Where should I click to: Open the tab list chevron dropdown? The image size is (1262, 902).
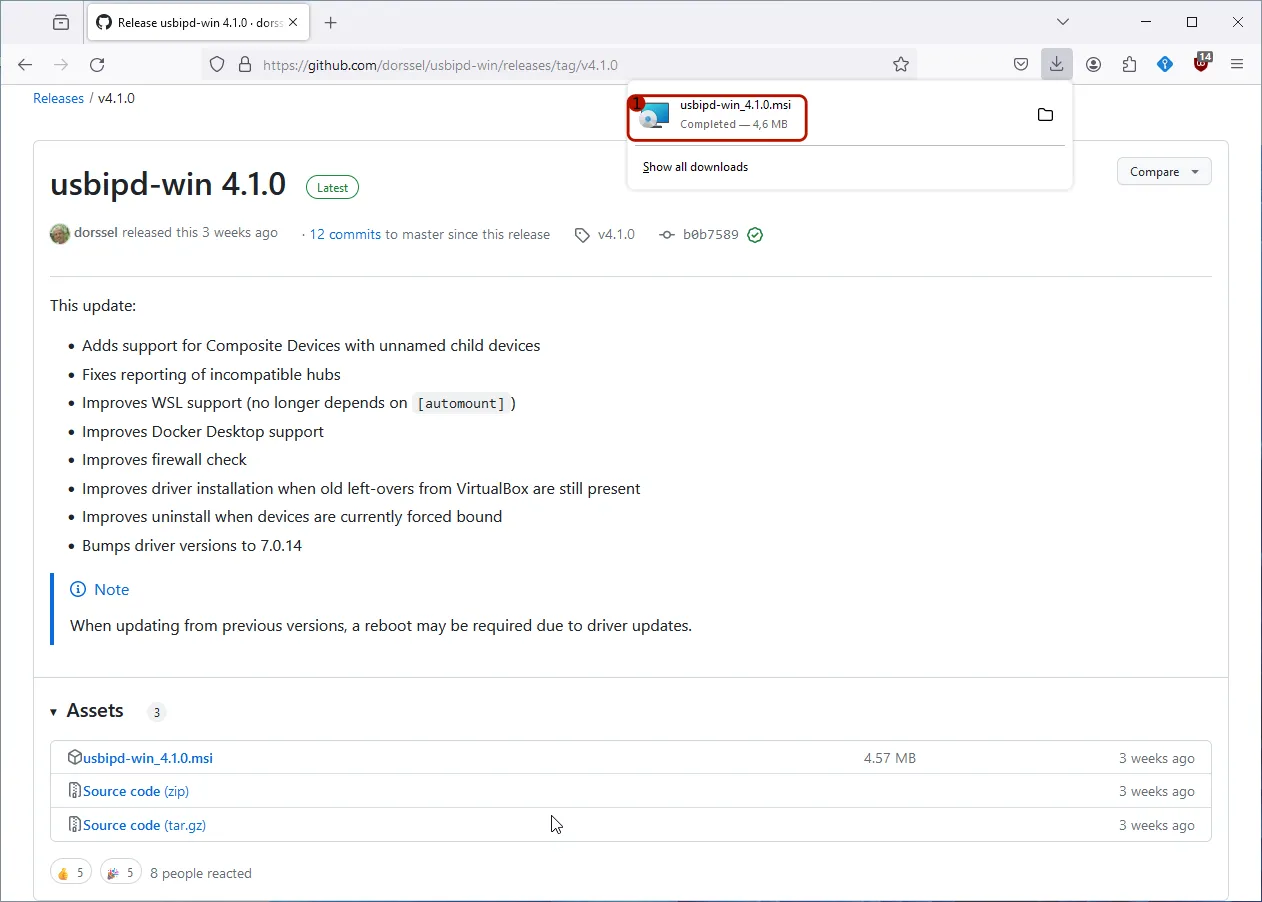point(1063,21)
